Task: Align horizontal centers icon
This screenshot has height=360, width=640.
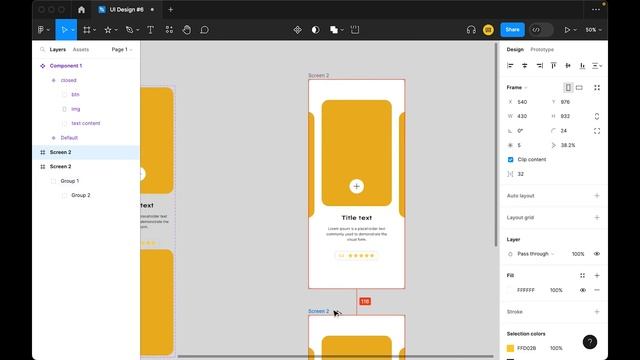Action: (x=524, y=66)
